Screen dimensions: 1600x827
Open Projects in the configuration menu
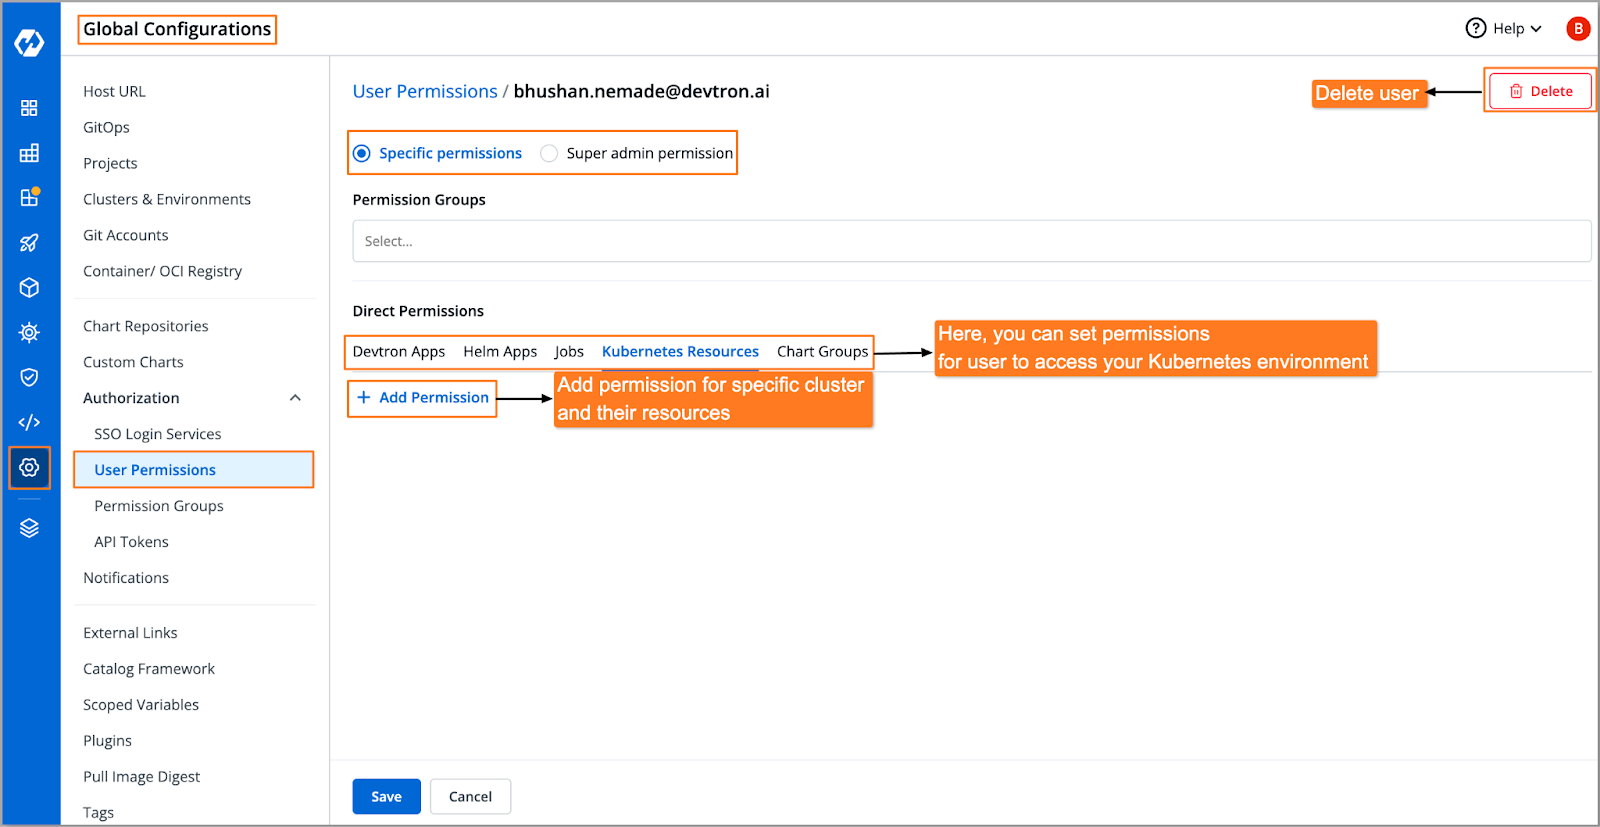coord(110,163)
